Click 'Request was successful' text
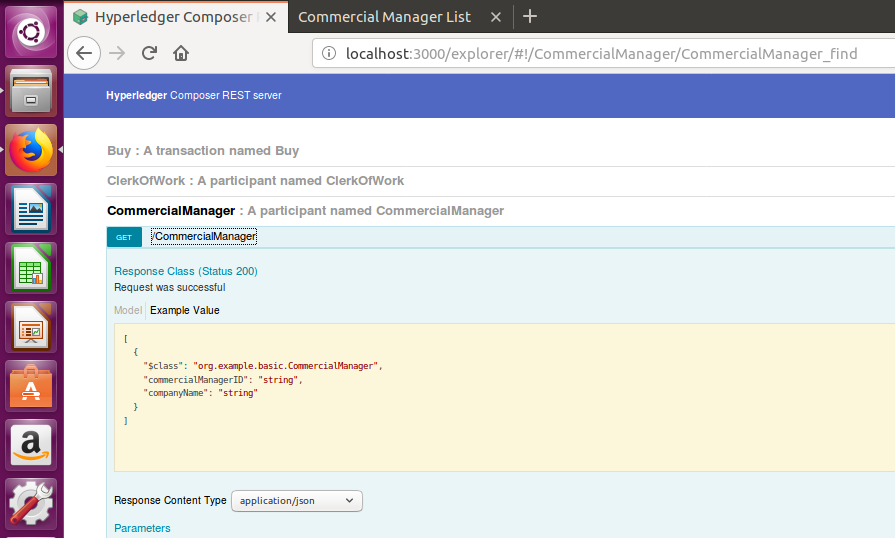895x538 pixels. (x=170, y=288)
